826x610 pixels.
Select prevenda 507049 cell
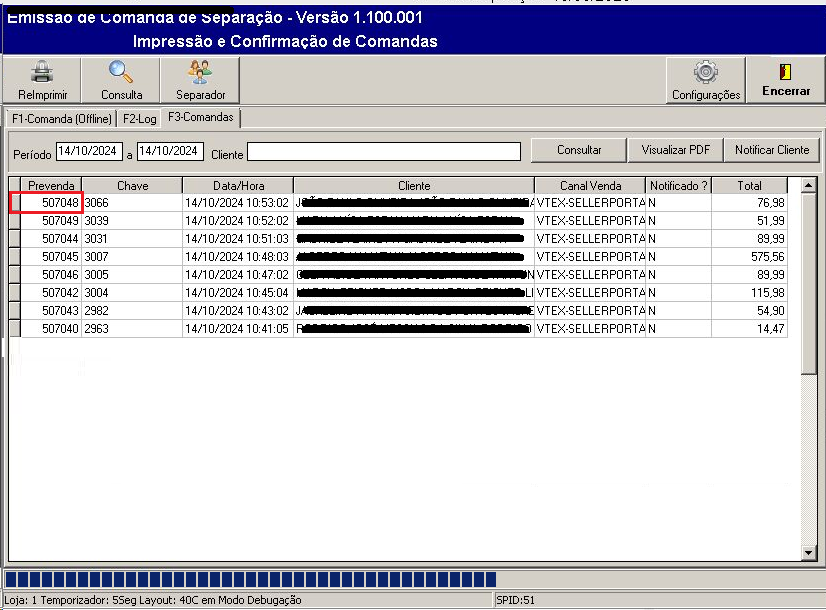[x=51, y=221]
